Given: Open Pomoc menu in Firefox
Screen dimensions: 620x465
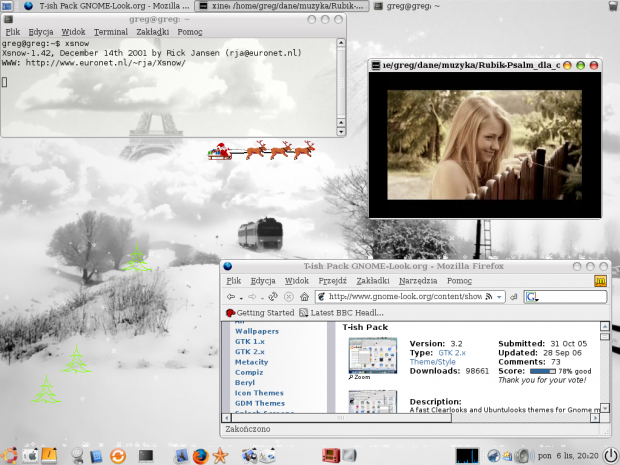Looking at the screenshot, I should coord(459,281).
